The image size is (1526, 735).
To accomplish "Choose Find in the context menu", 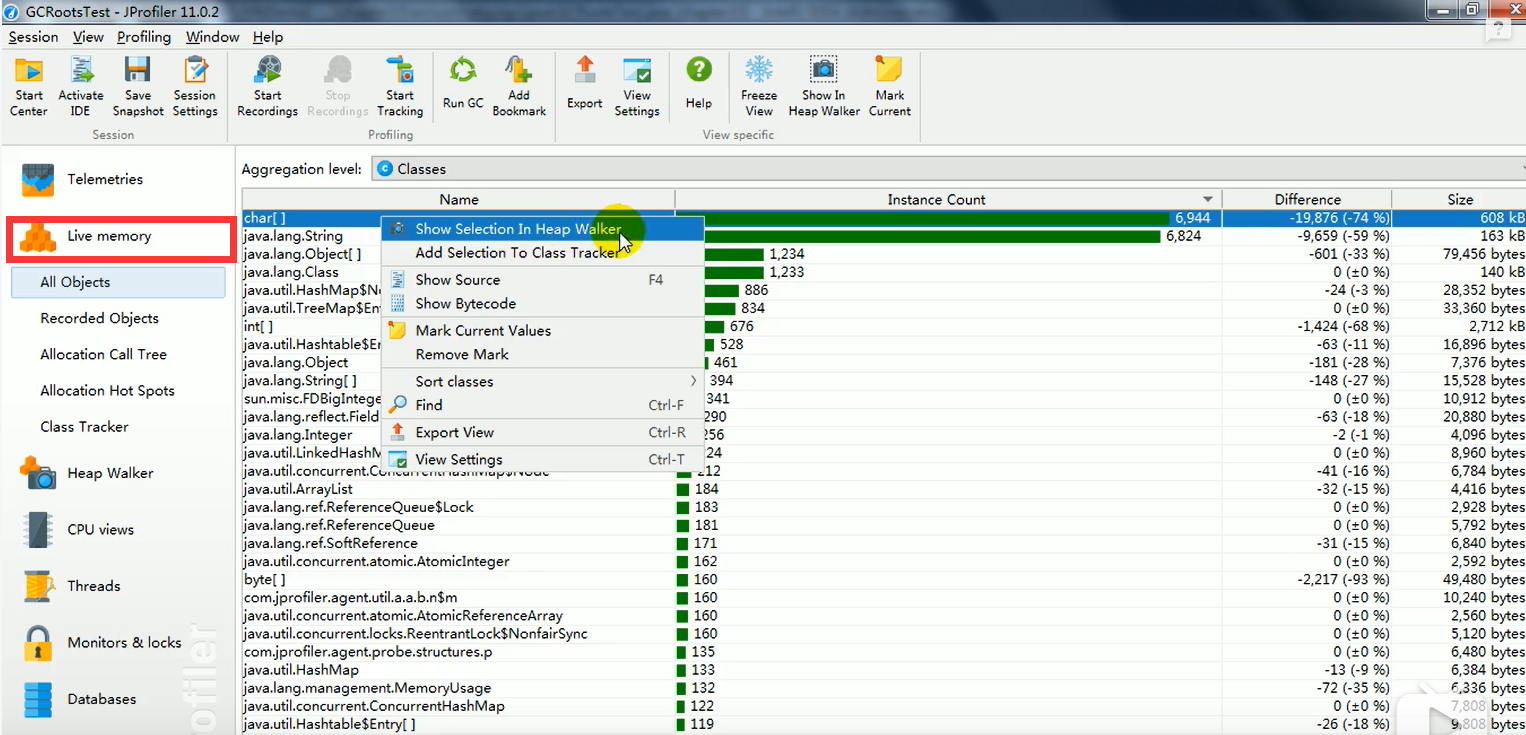I will (x=543, y=406).
